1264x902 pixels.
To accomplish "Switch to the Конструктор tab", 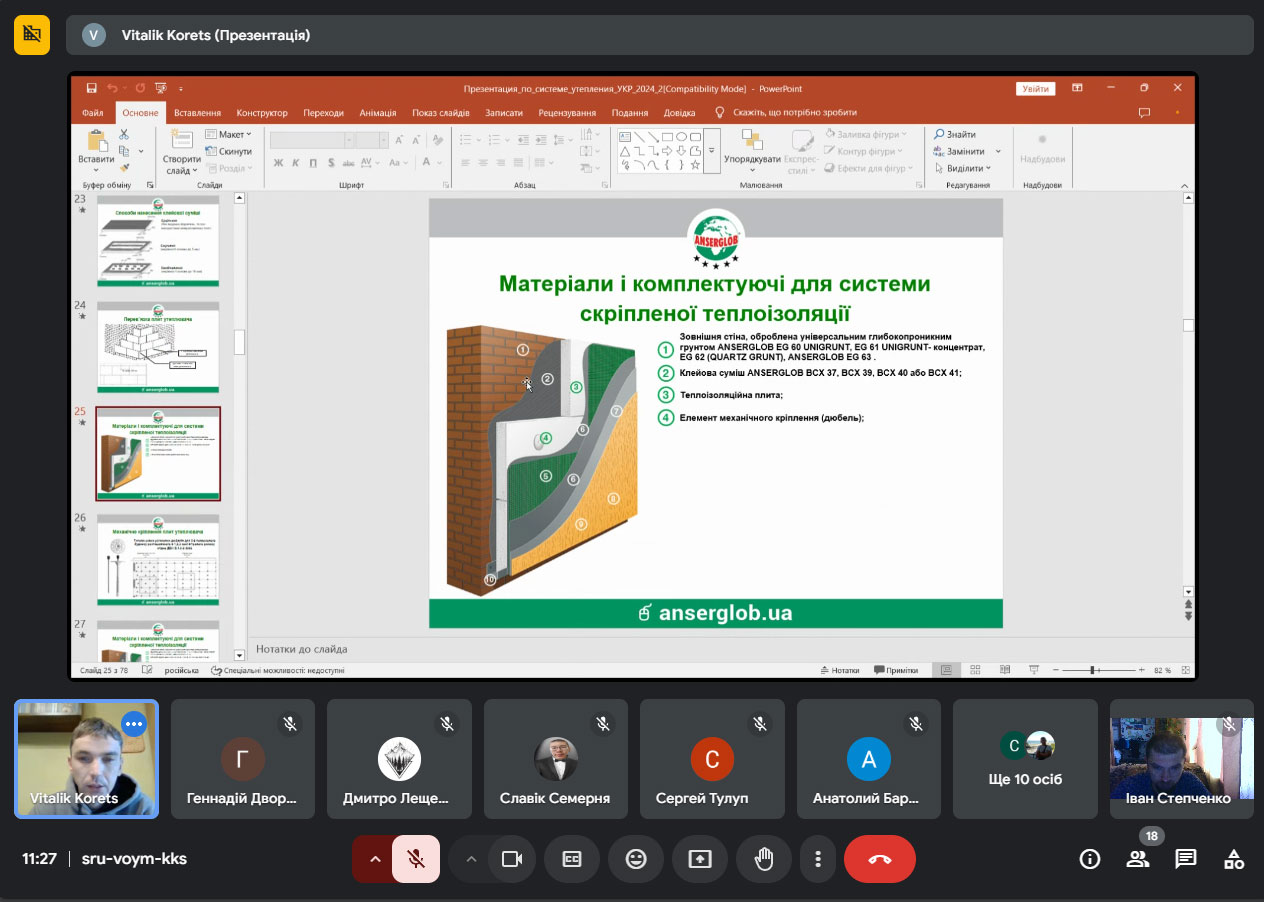I will [x=262, y=113].
